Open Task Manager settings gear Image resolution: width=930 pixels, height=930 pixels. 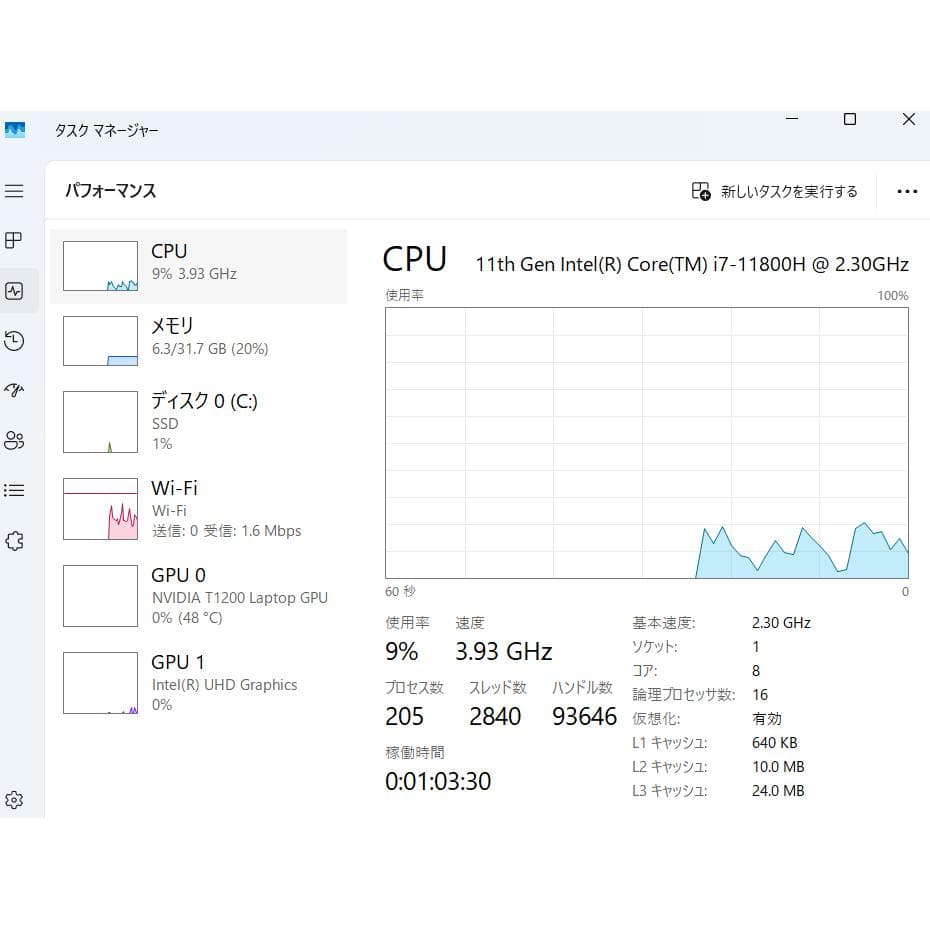[x=14, y=800]
